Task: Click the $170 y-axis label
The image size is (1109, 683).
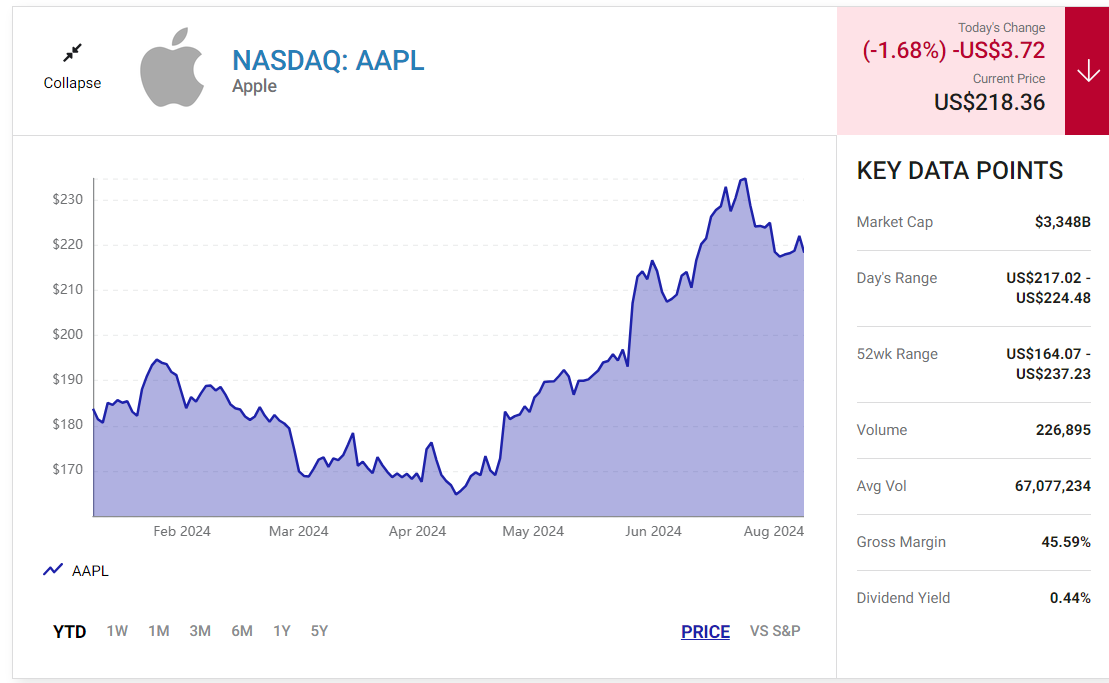Action: click(x=68, y=469)
